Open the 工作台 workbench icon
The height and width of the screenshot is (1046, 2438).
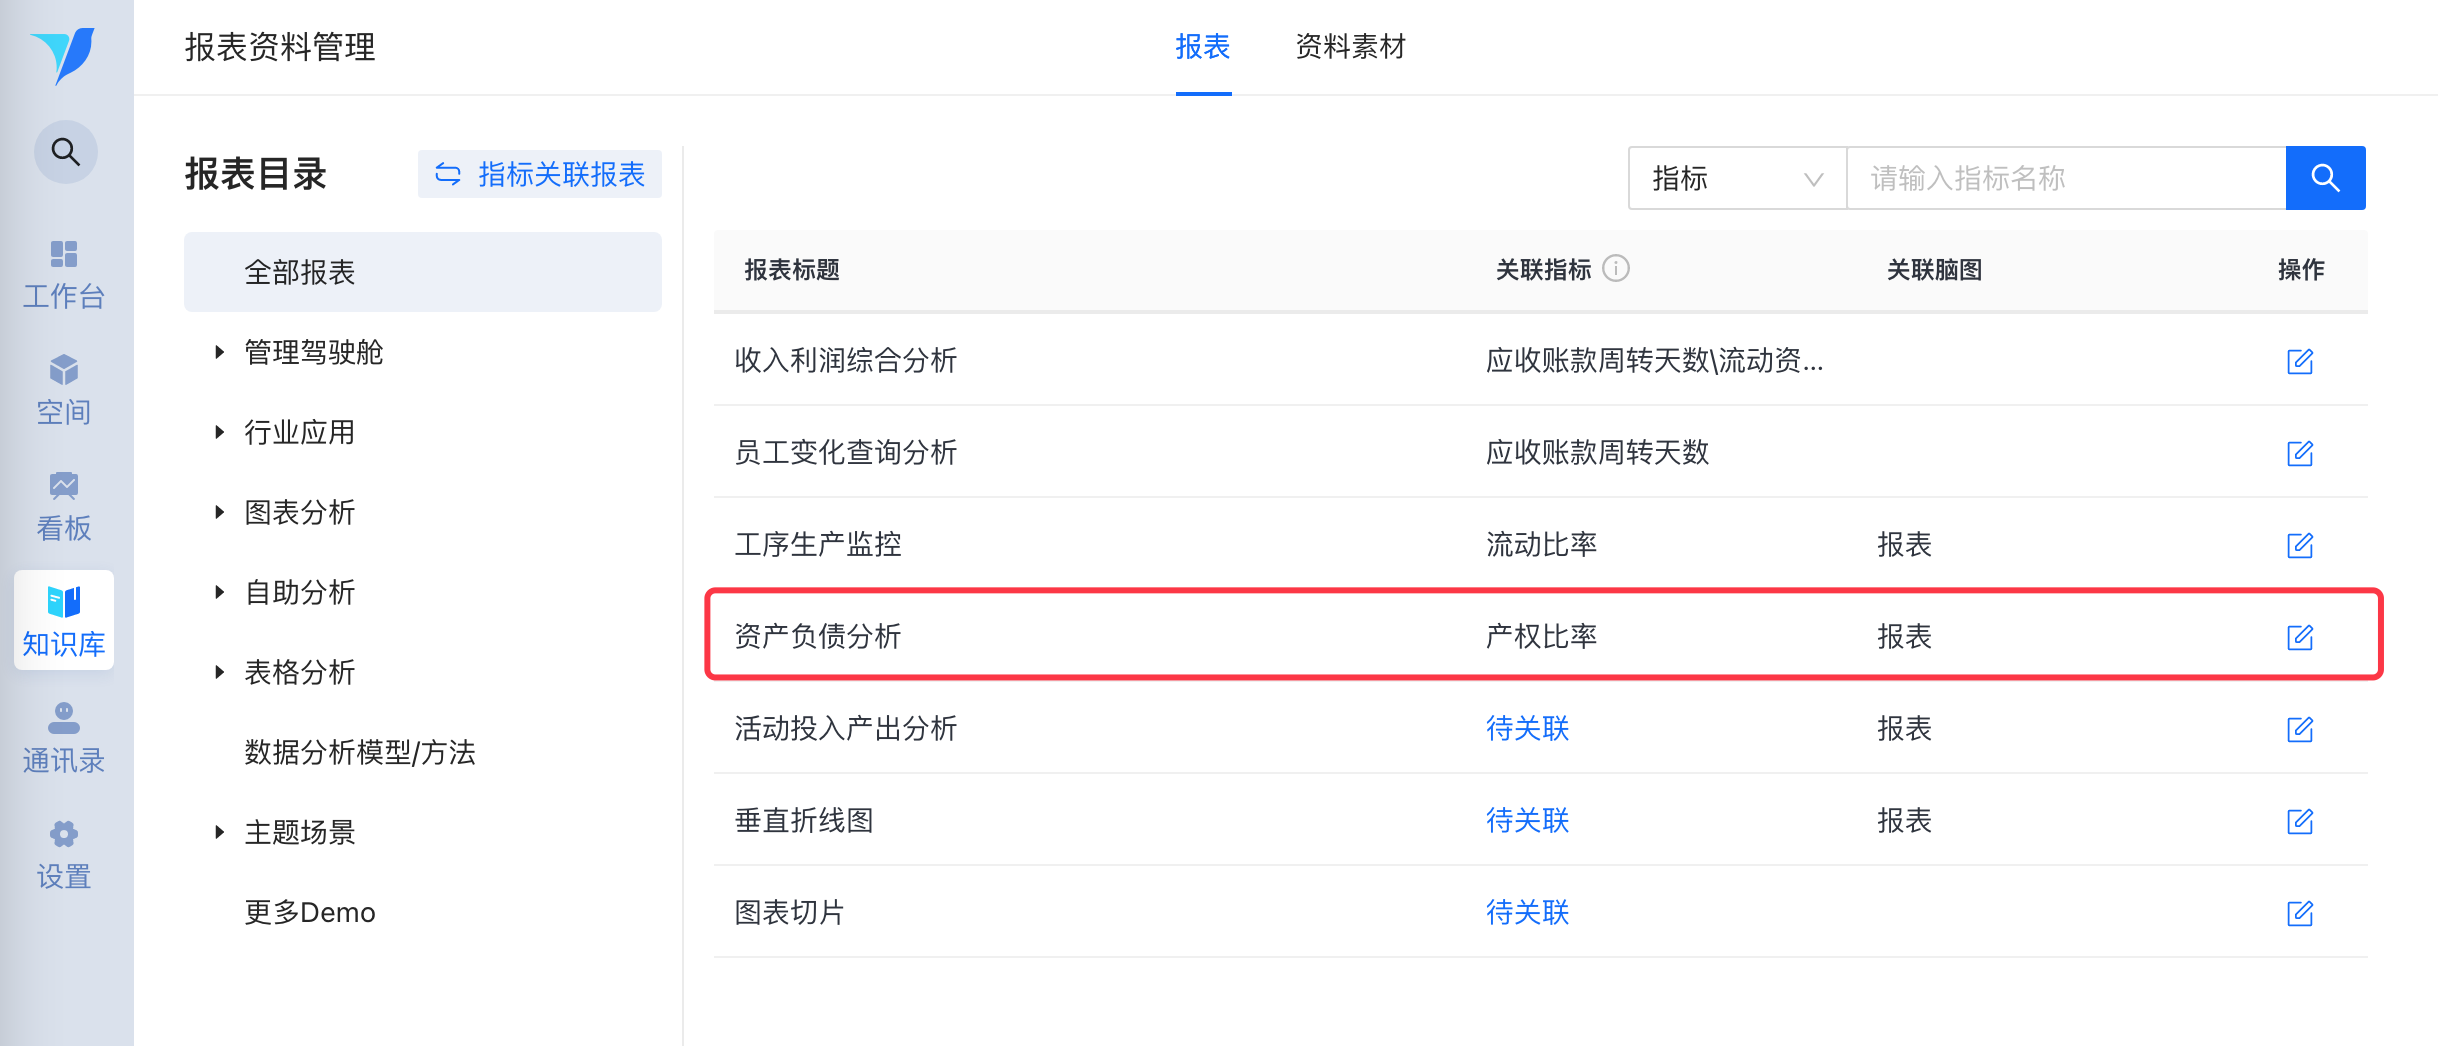(64, 273)
